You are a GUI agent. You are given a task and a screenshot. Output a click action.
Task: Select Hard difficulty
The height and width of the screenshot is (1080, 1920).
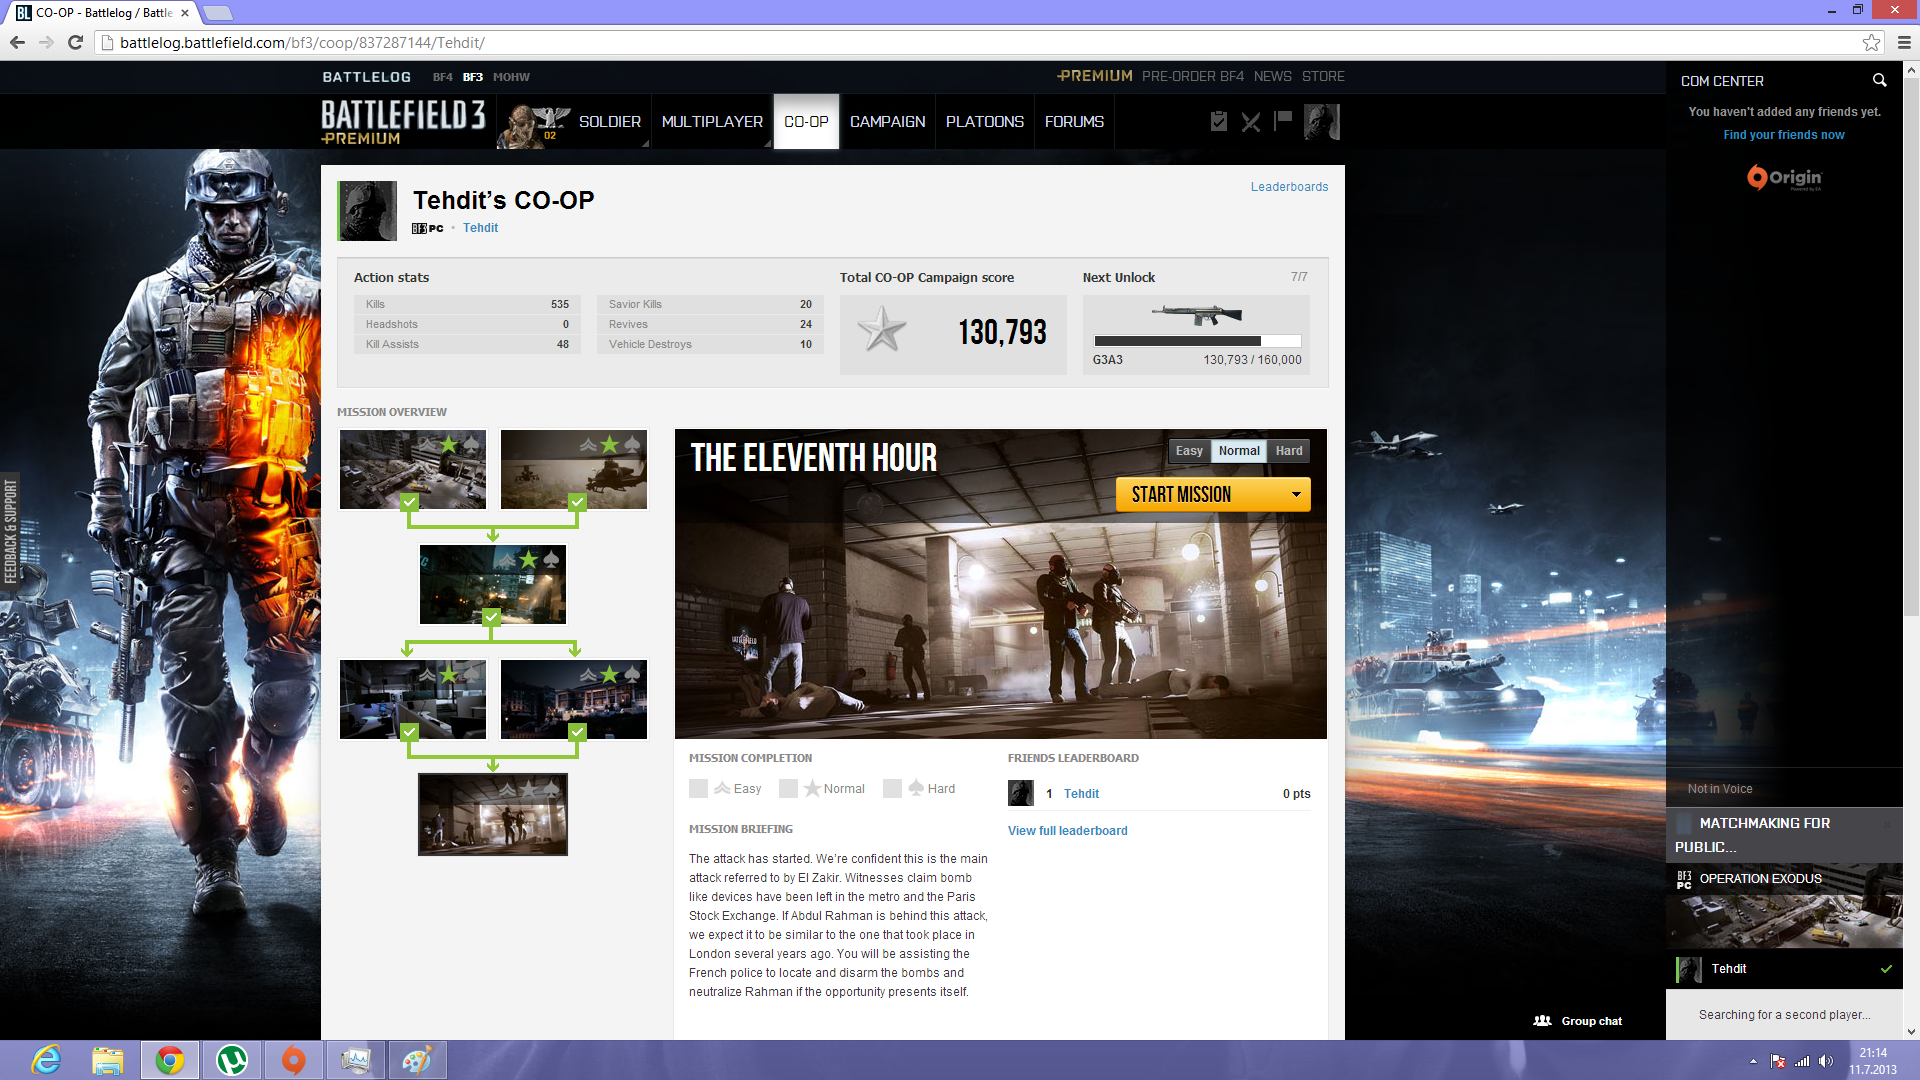point(1289,451)
